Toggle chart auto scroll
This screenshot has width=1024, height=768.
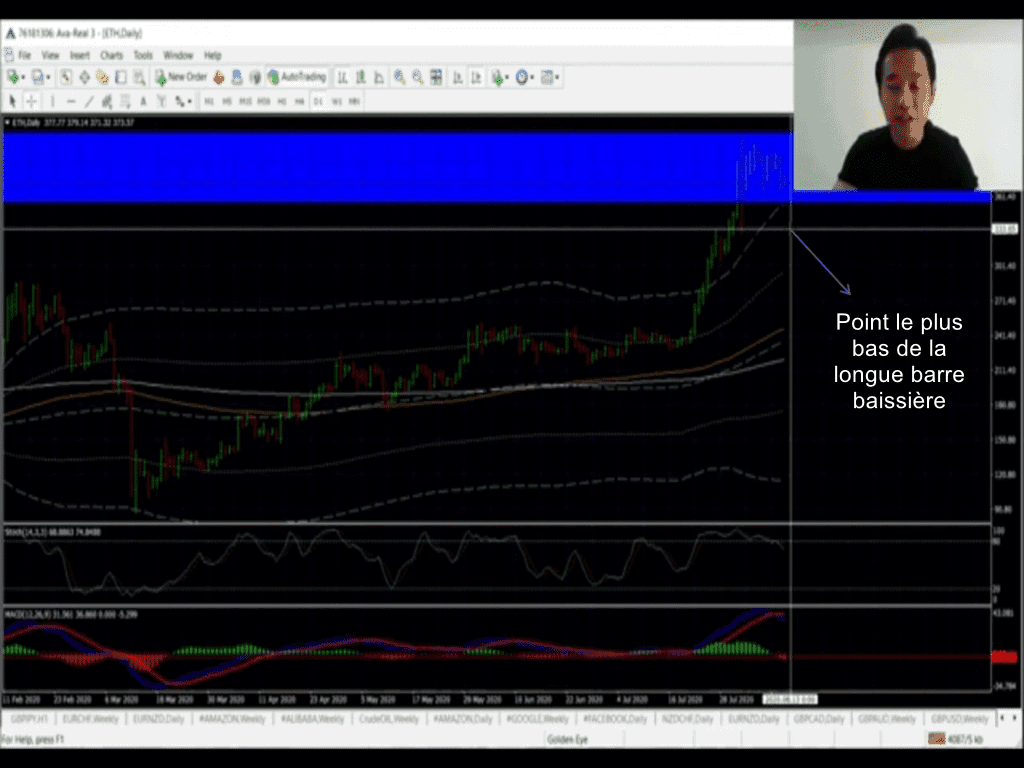pyautogui.click(x=458, y=77)
